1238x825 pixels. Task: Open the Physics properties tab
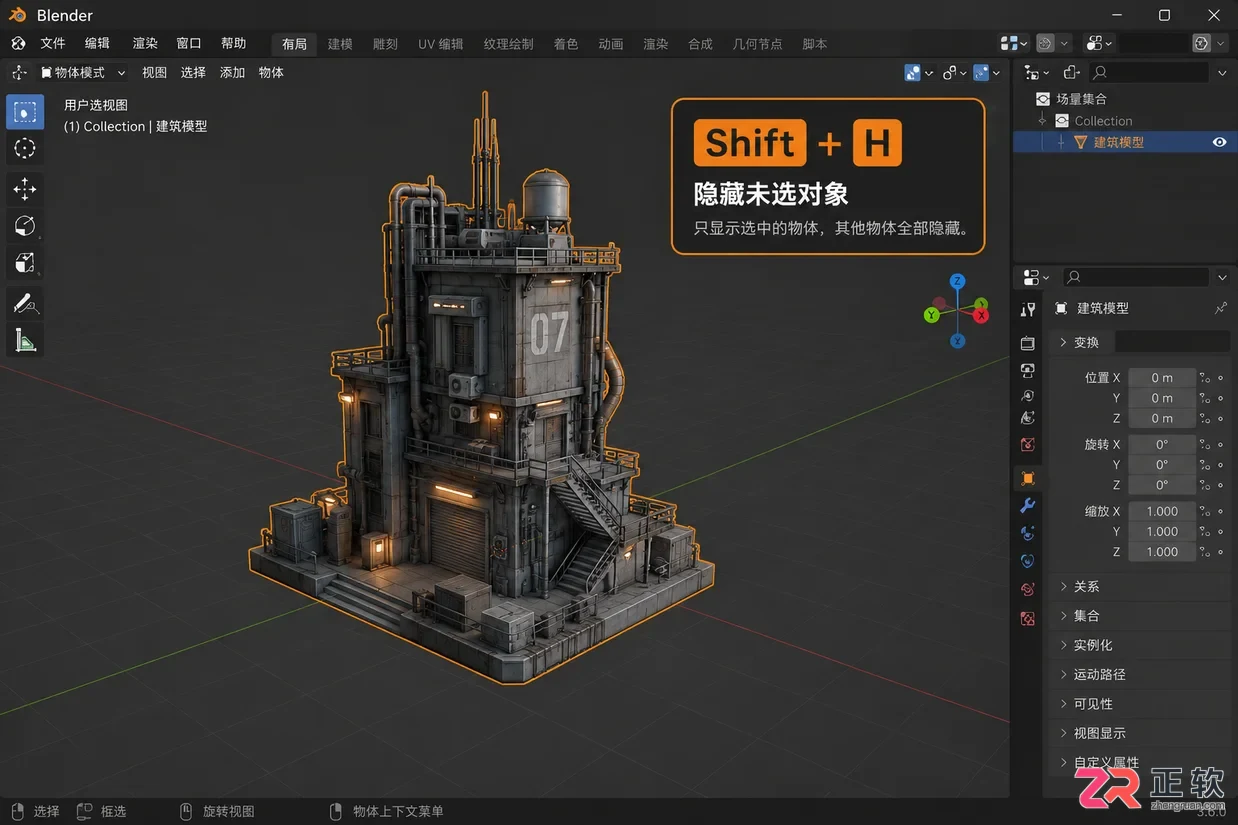[x=1027, y=561]
